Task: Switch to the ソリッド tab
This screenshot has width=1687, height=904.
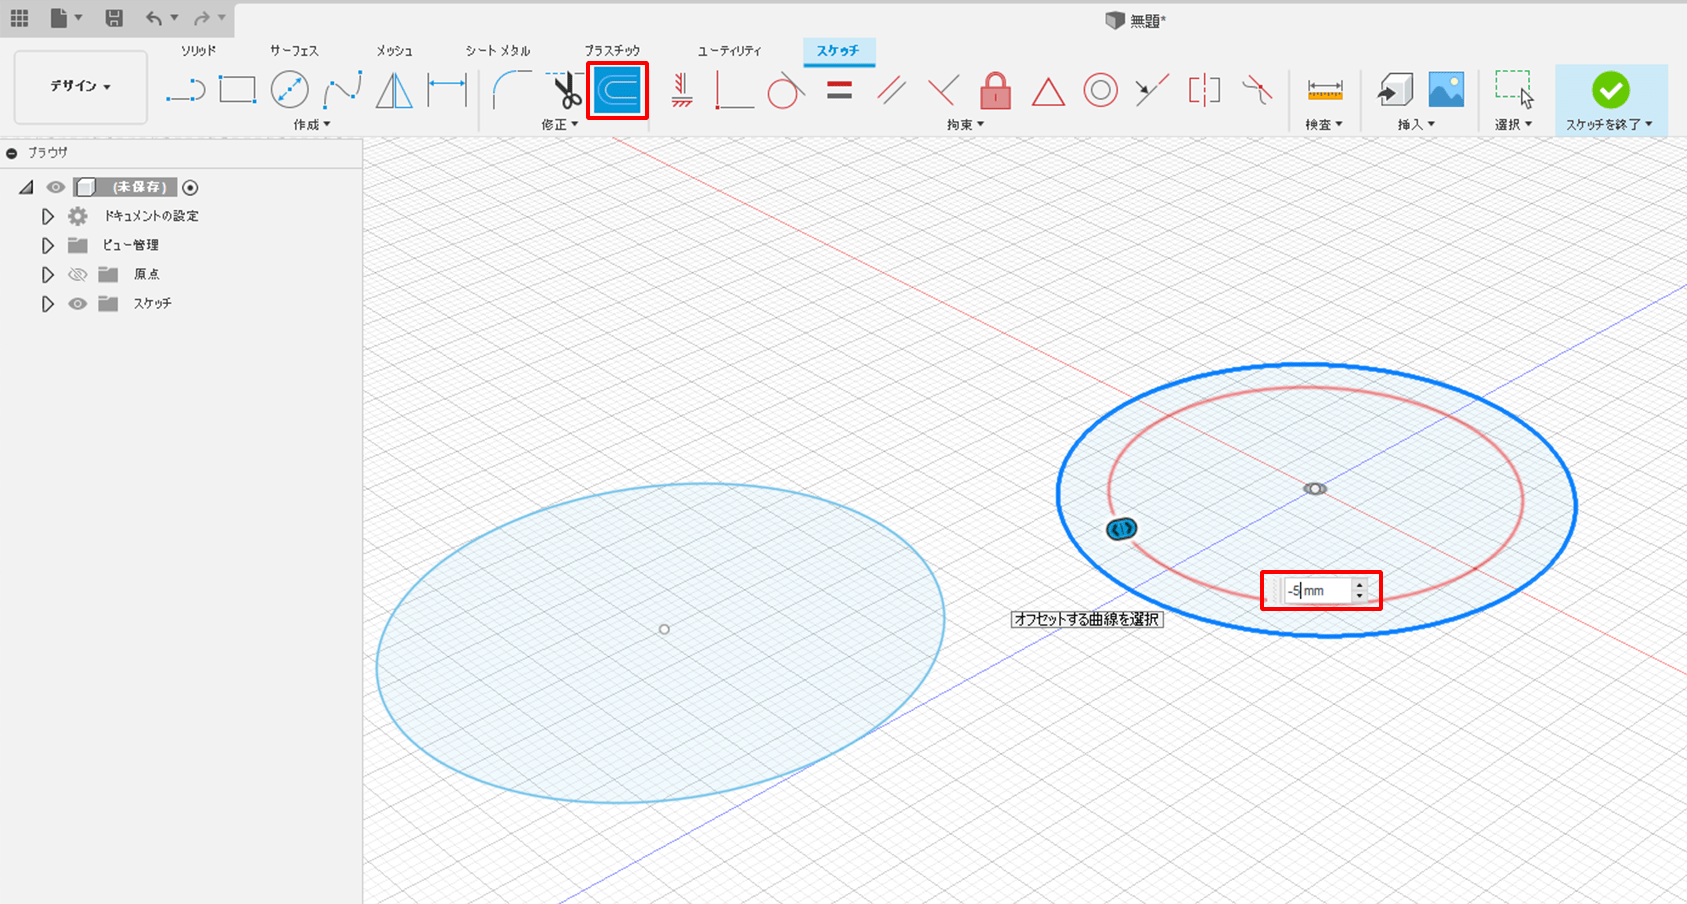Action: click(x=198, y=51)
